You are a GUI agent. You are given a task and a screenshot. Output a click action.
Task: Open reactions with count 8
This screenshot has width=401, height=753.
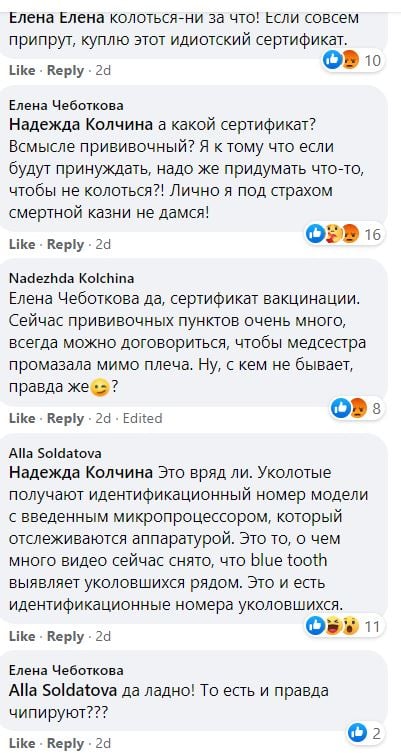pos(357,408)
